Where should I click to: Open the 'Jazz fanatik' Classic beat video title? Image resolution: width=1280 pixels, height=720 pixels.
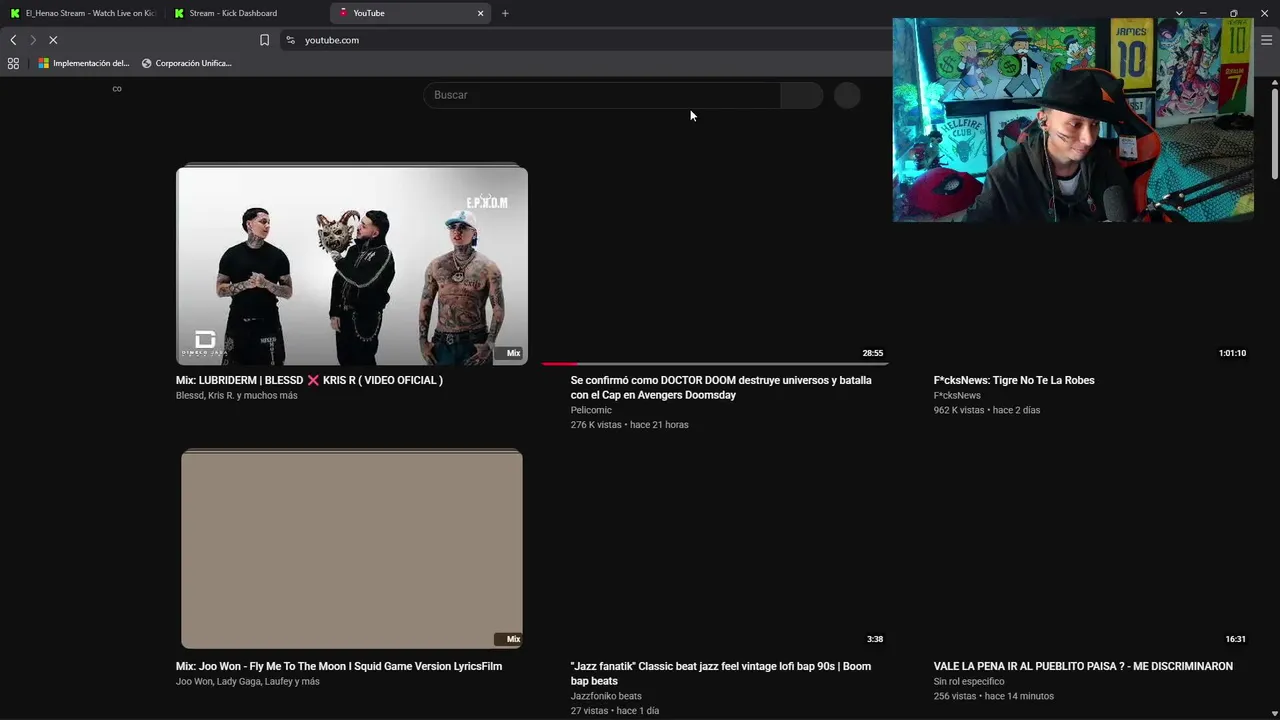[721, 673]
